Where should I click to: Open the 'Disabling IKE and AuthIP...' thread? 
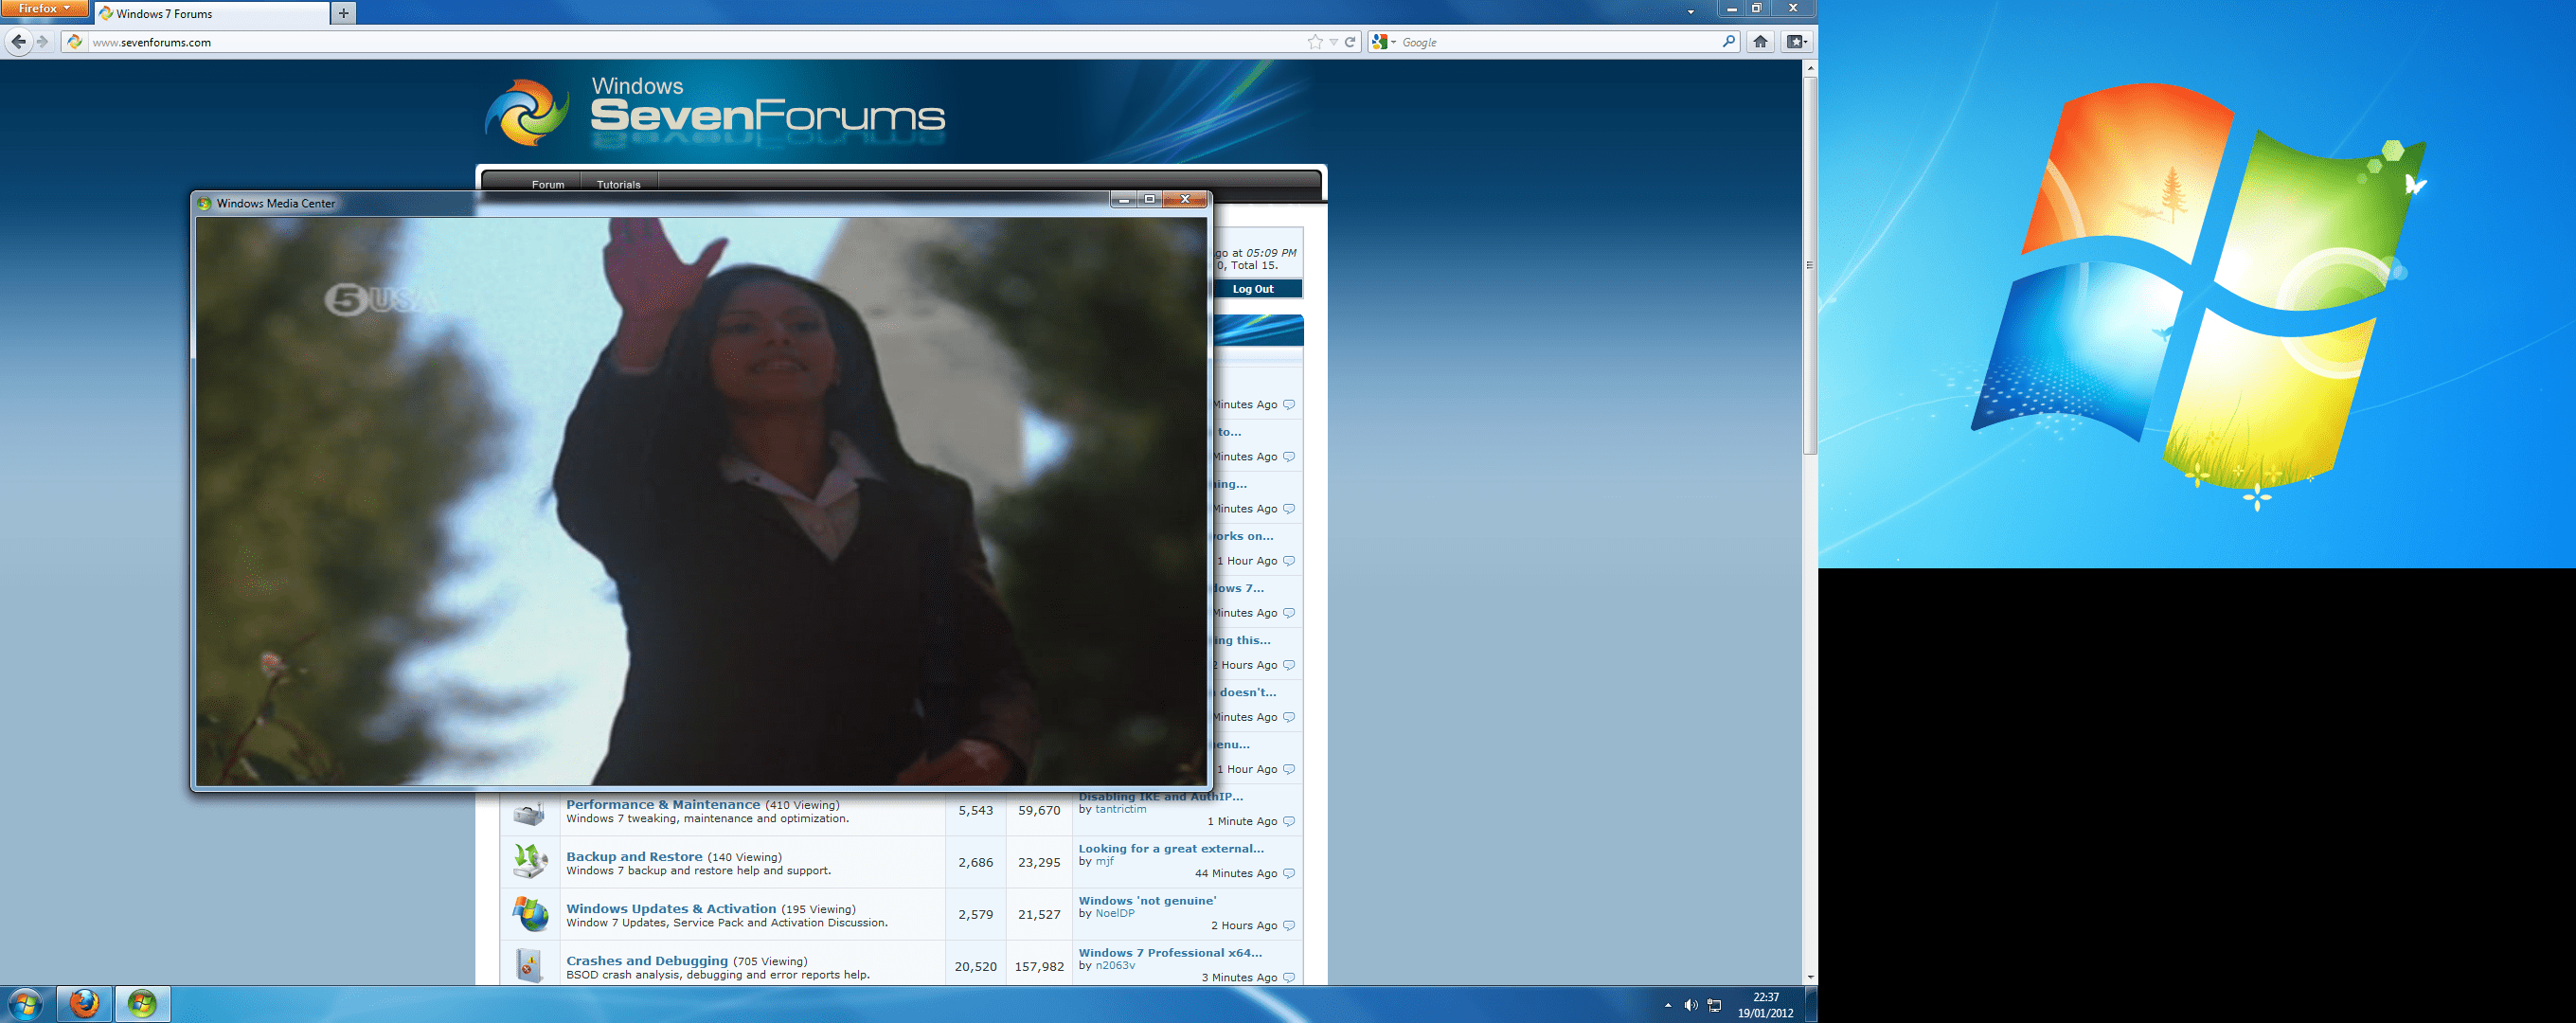(x=1160, y=797)
